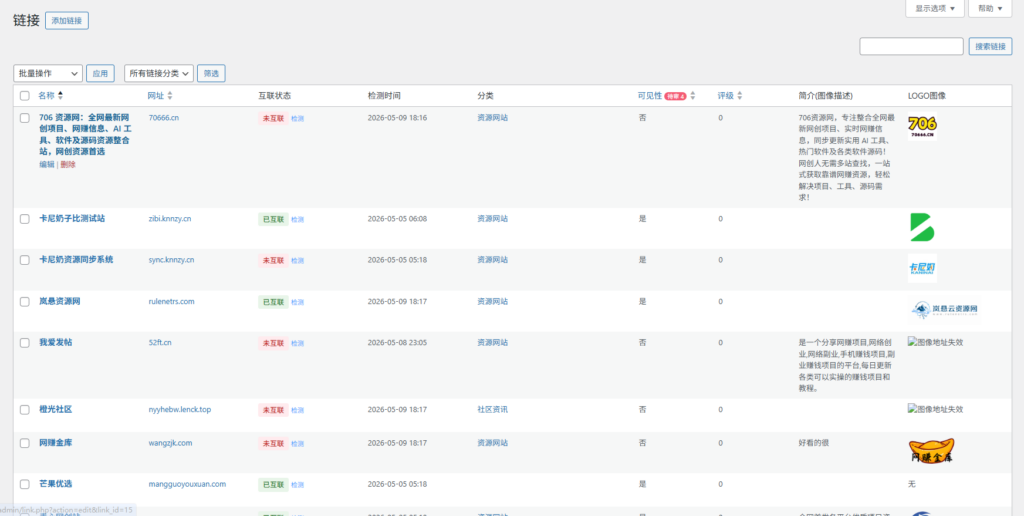Sort by 可见性 column arrow

(x=692, y=95)
